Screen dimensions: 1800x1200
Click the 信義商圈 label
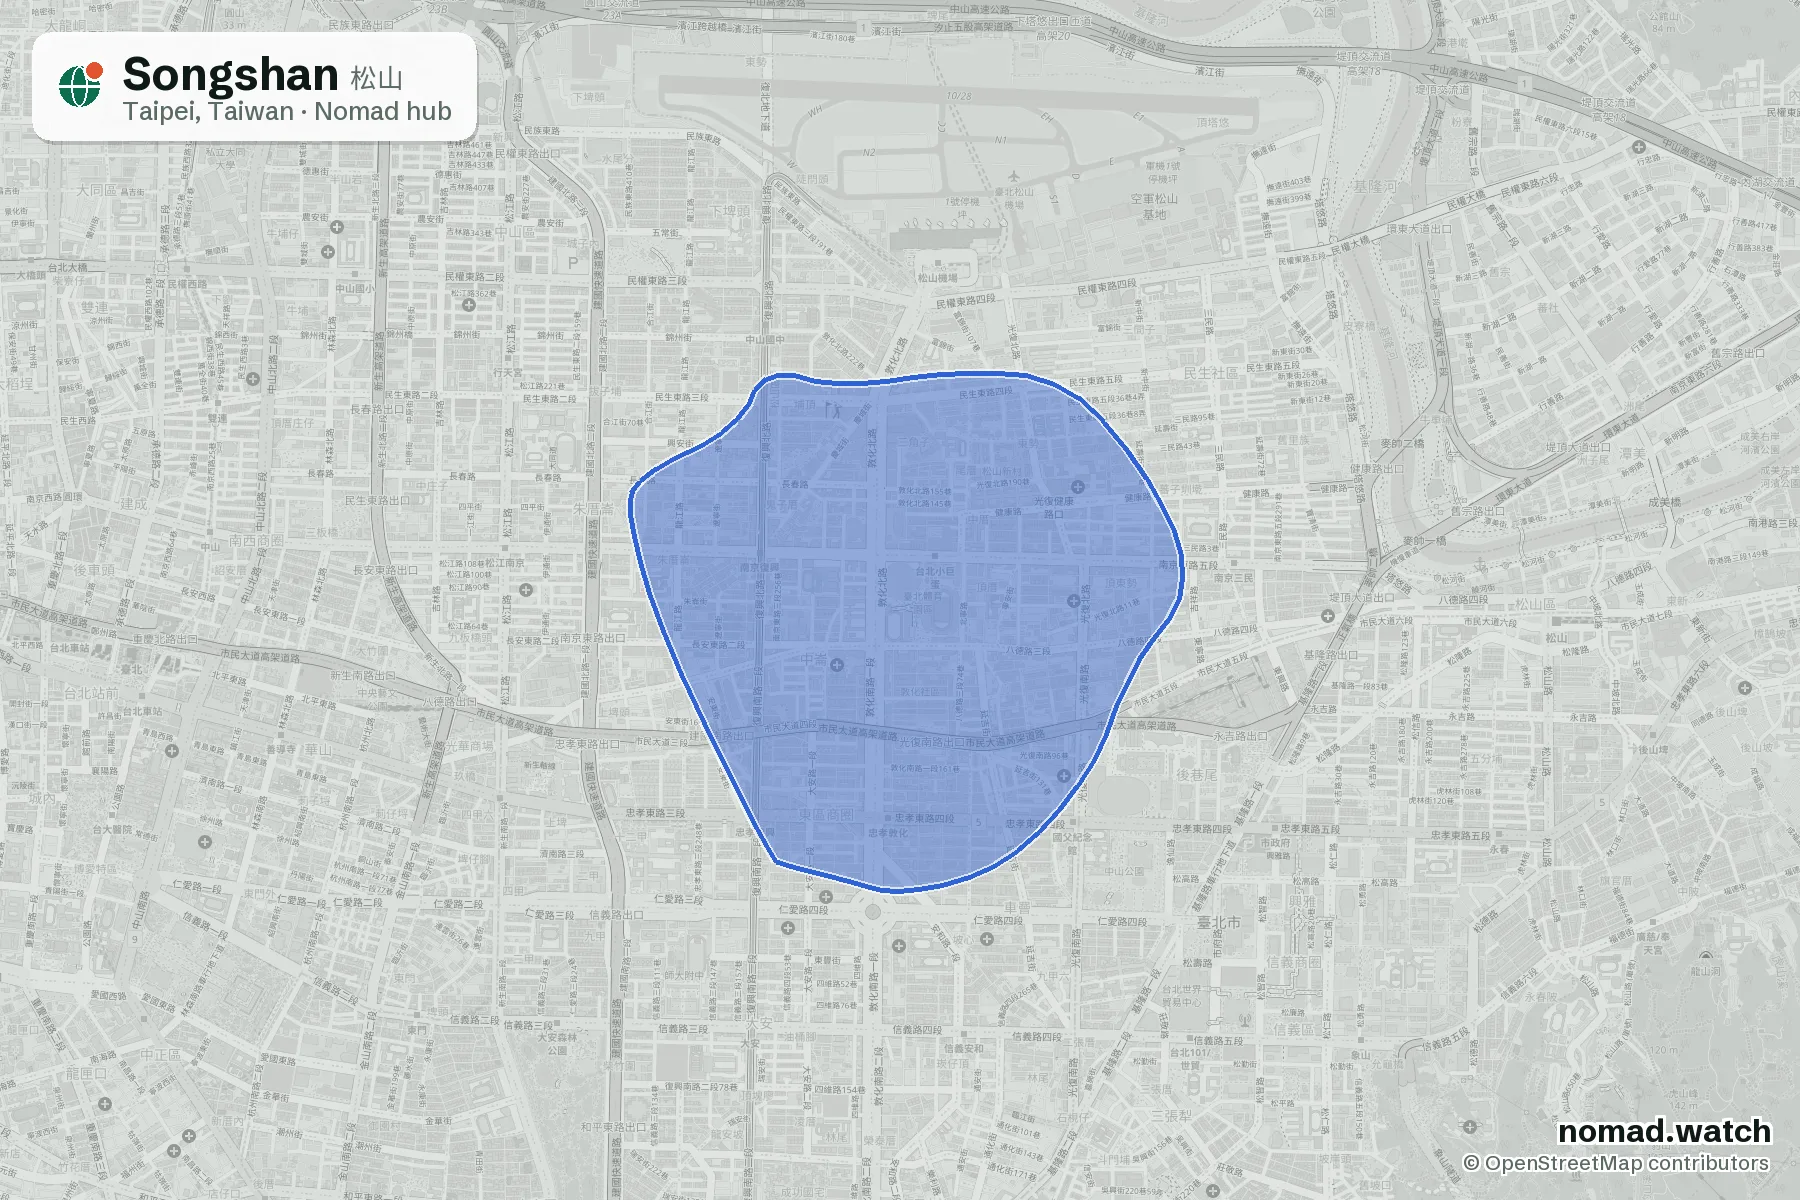[x=1293, y=962]
